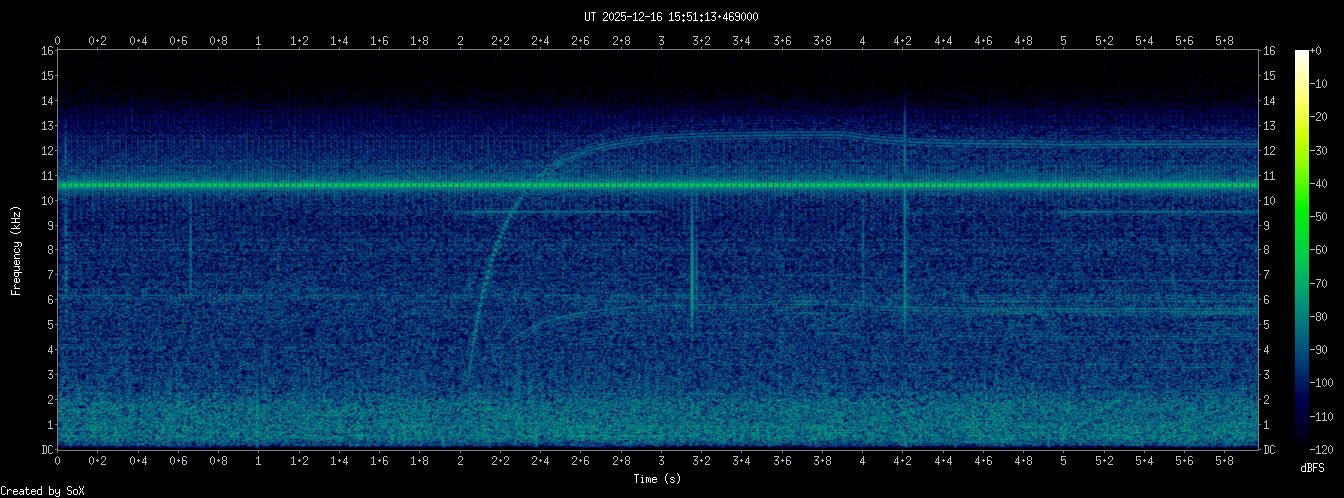Screen dimensions: 1344x498
Task: Click the 'Created by SoX' text
Action: coord(43,490)
